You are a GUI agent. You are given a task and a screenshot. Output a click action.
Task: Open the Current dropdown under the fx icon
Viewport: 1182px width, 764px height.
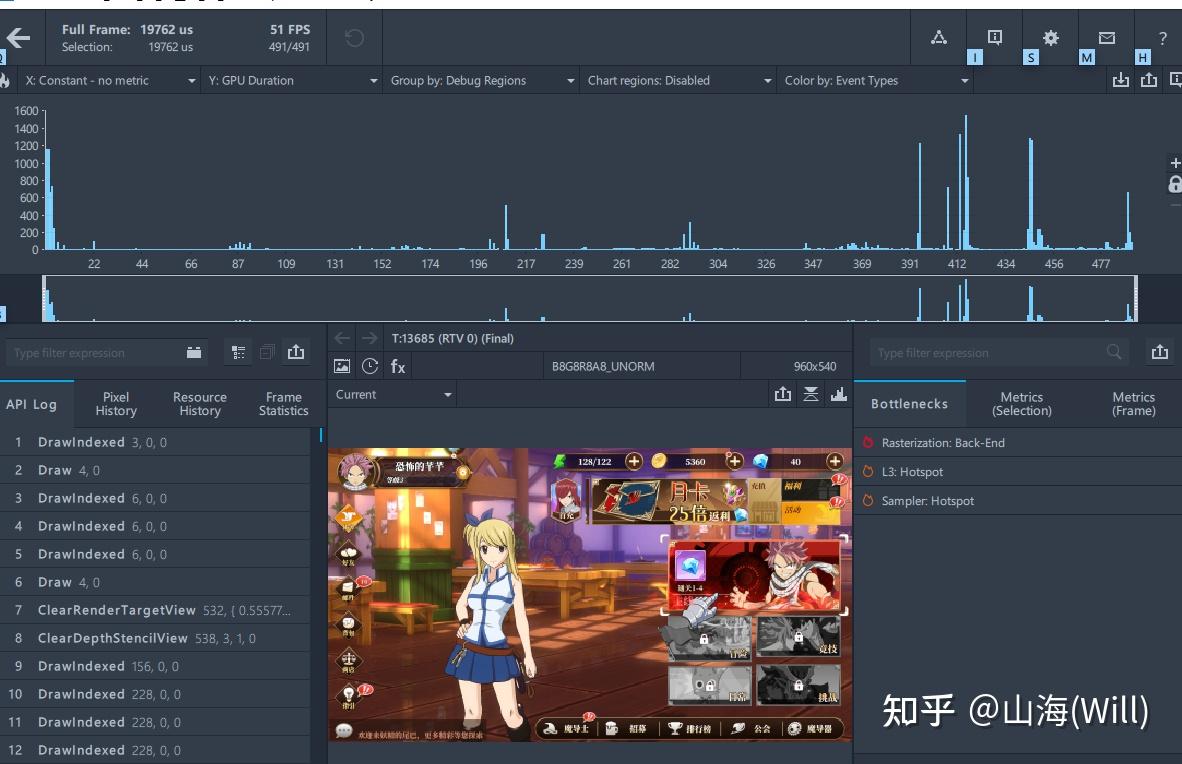coord(392,394)
